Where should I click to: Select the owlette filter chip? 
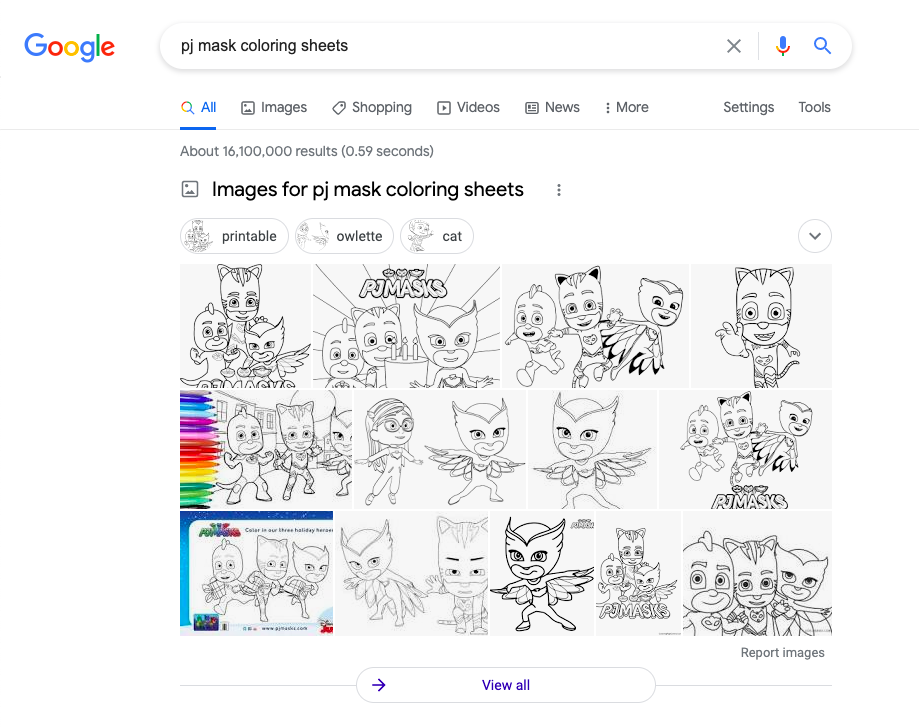tap(344, 236)
